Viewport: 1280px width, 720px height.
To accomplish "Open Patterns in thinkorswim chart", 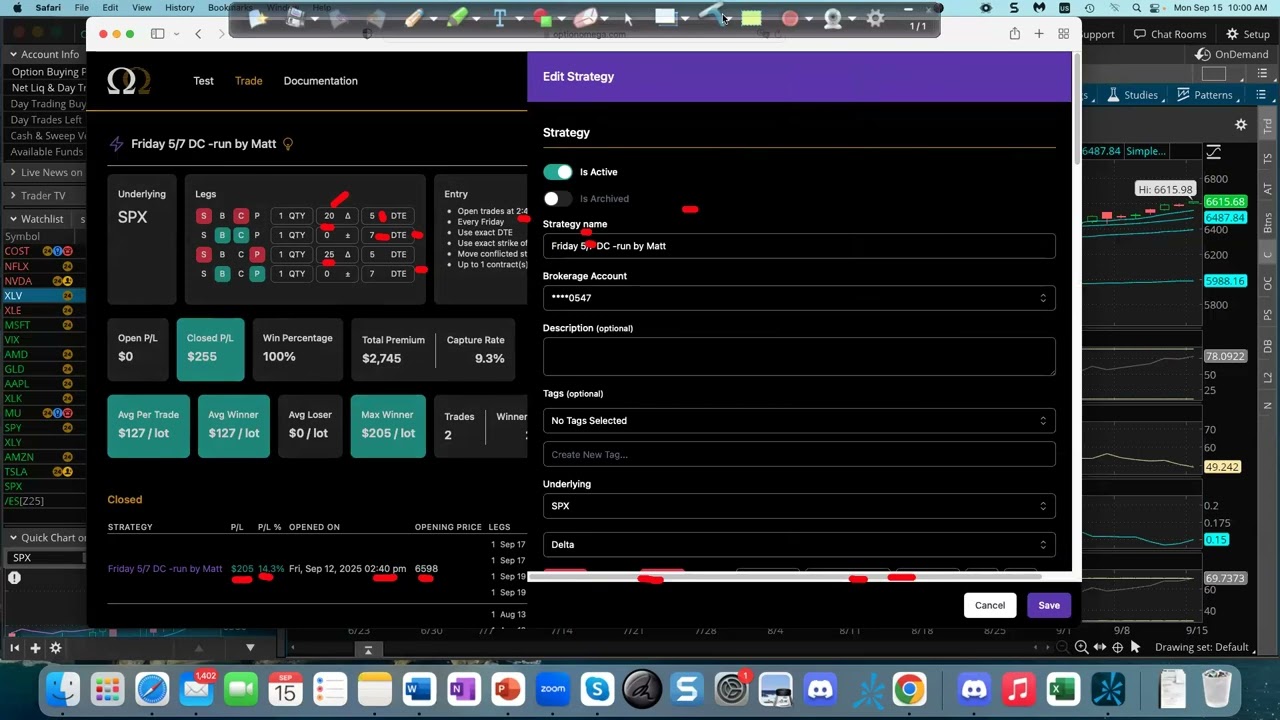I will click(x=1205, y=95).
